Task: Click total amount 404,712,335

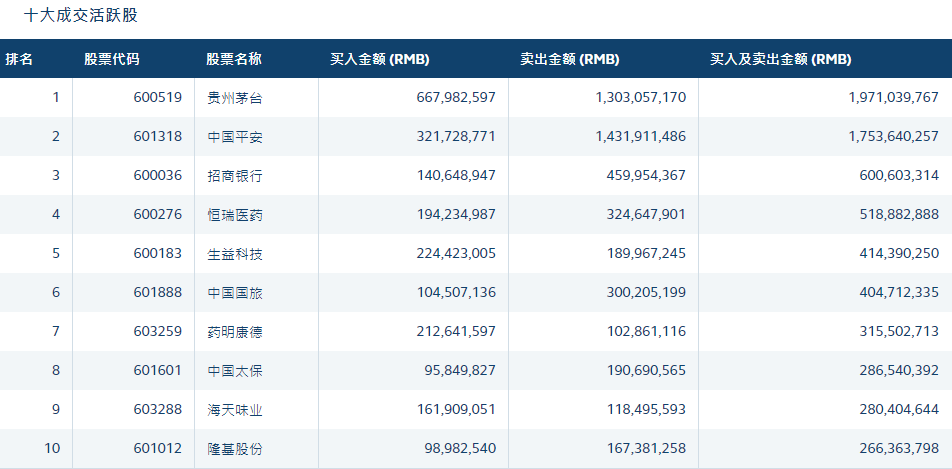Action: click(899, 292)
